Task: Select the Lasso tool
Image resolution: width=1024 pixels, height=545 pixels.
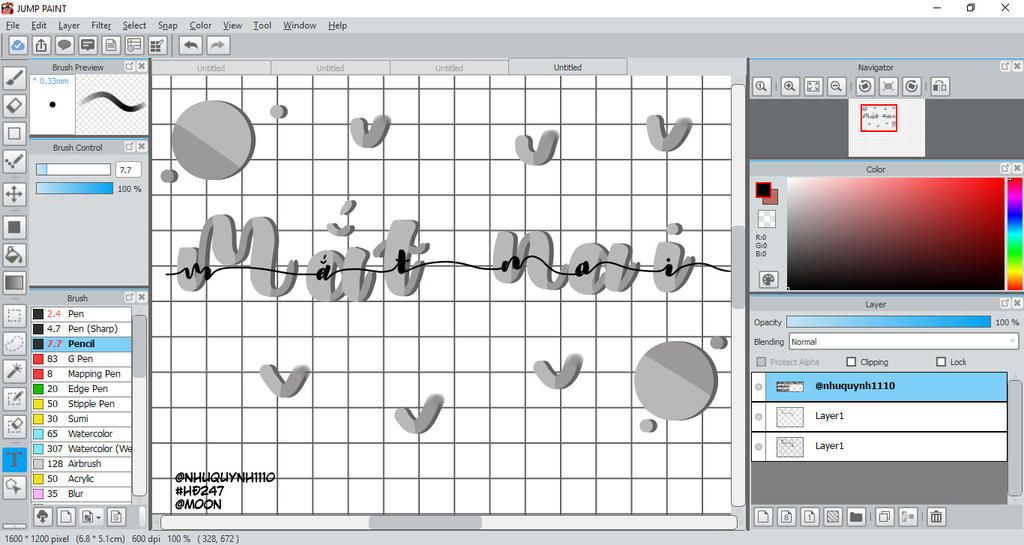Action: pos(14,344)
